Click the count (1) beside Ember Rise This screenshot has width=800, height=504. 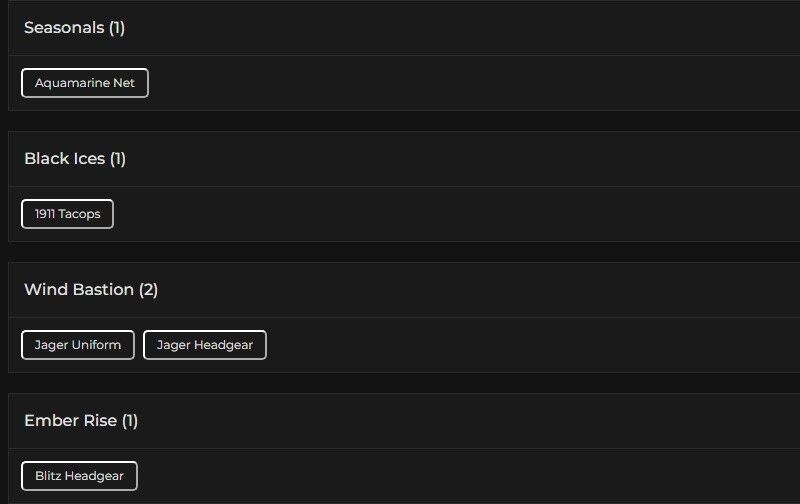130,421
